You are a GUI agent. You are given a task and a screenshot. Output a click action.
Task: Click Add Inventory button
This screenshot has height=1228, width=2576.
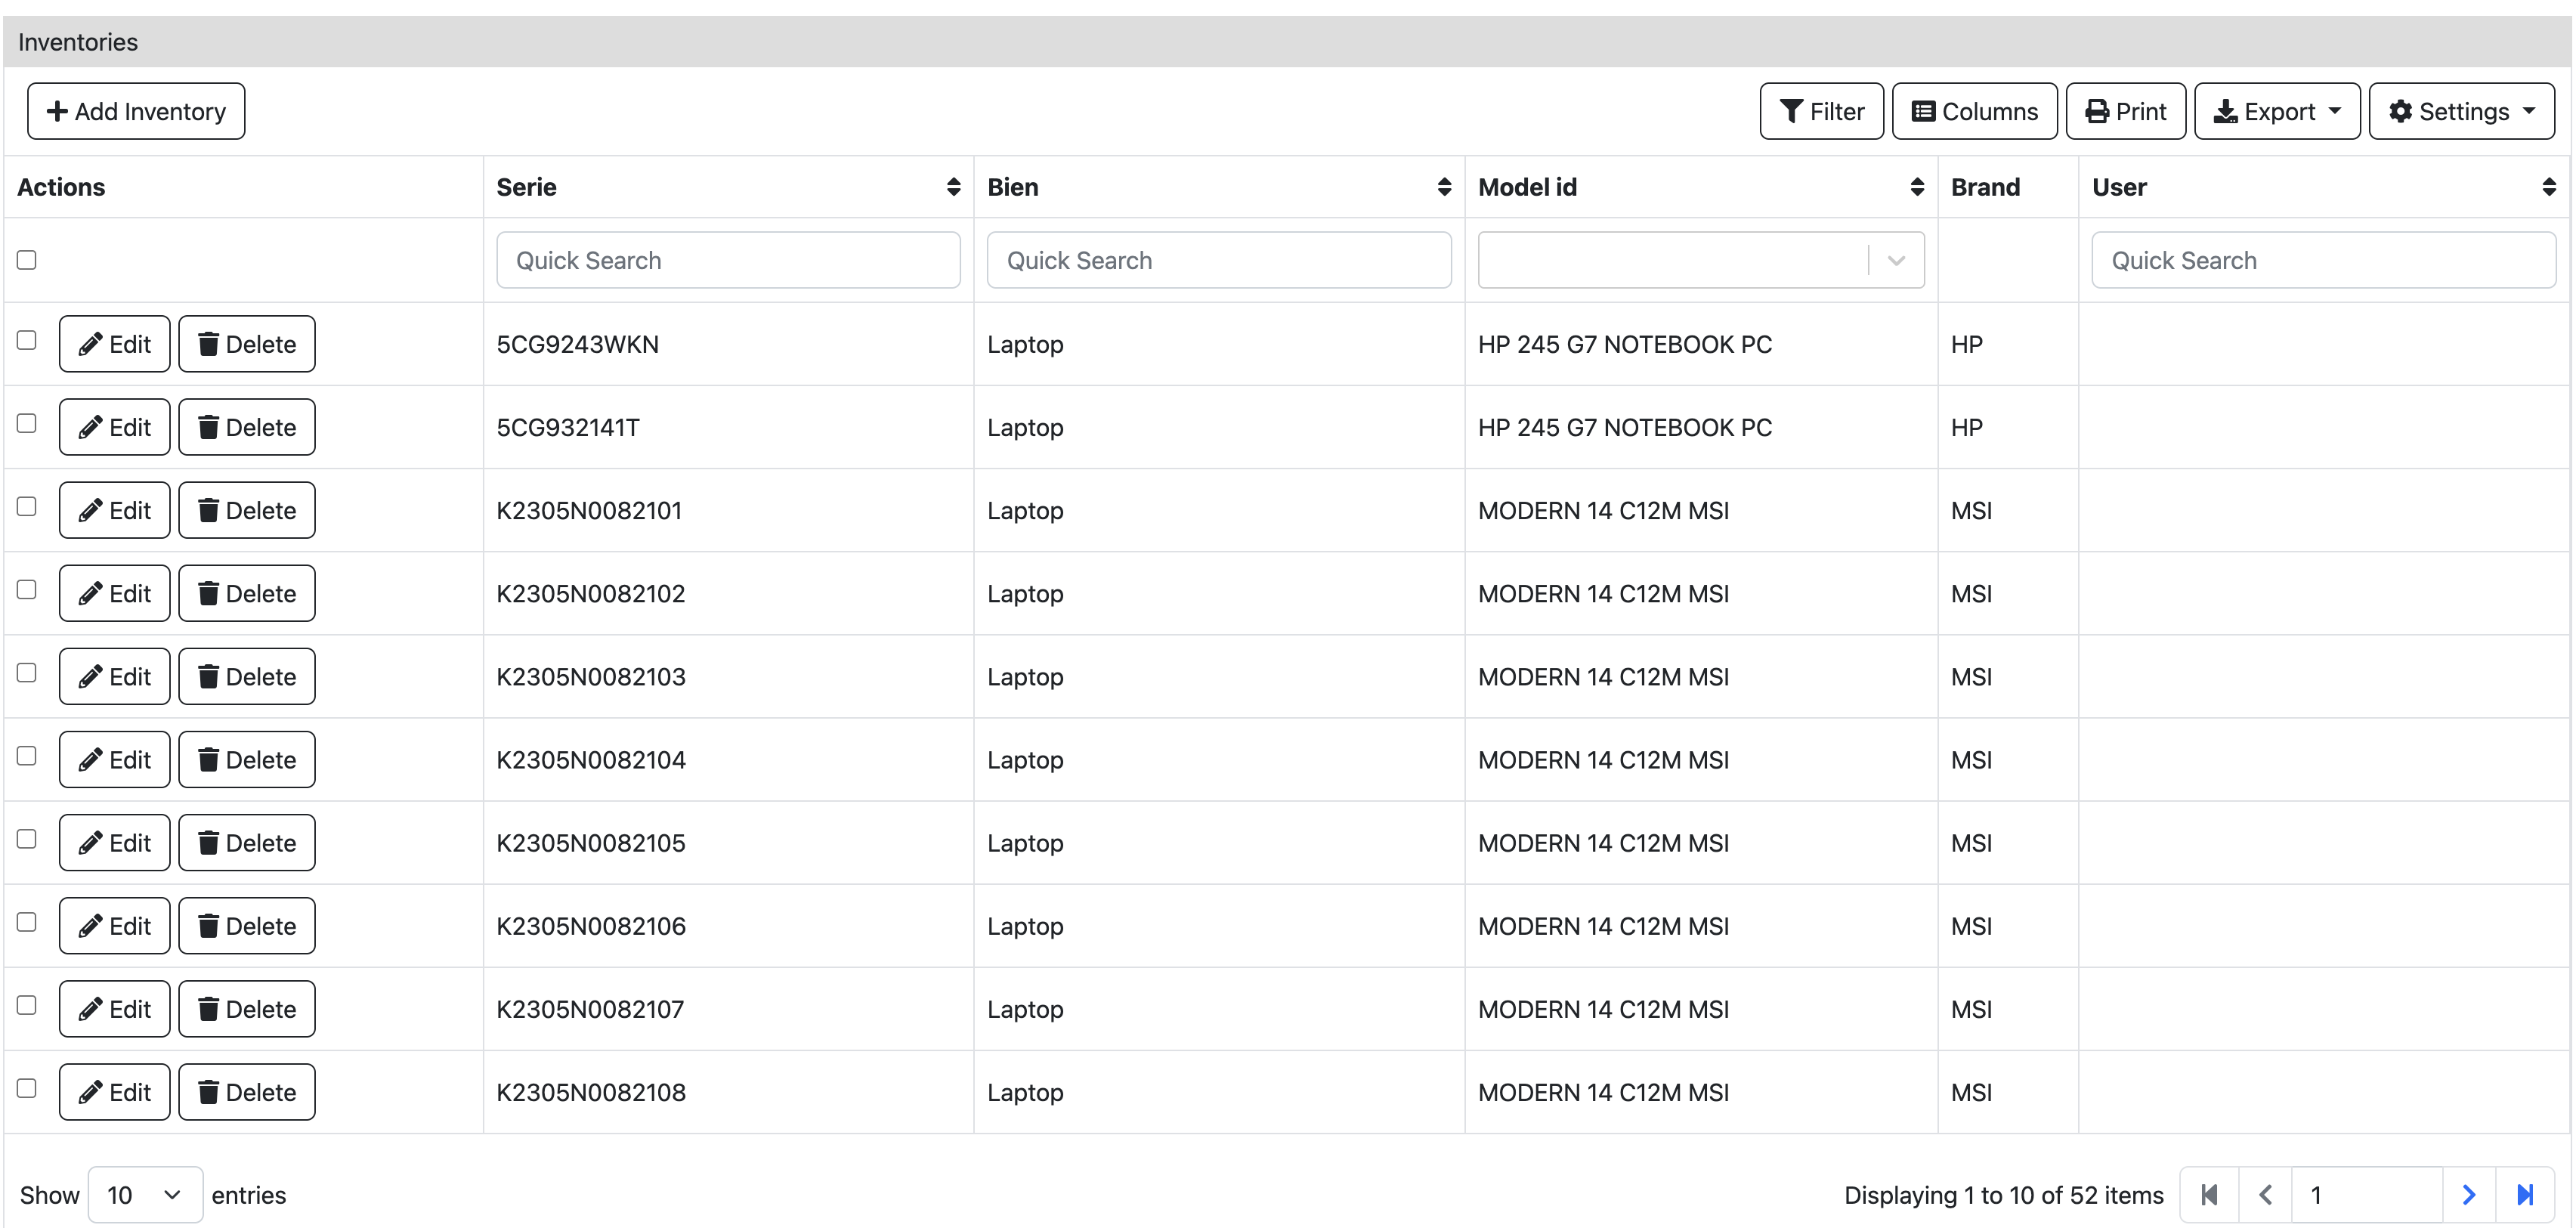click(x=136, y=111)
